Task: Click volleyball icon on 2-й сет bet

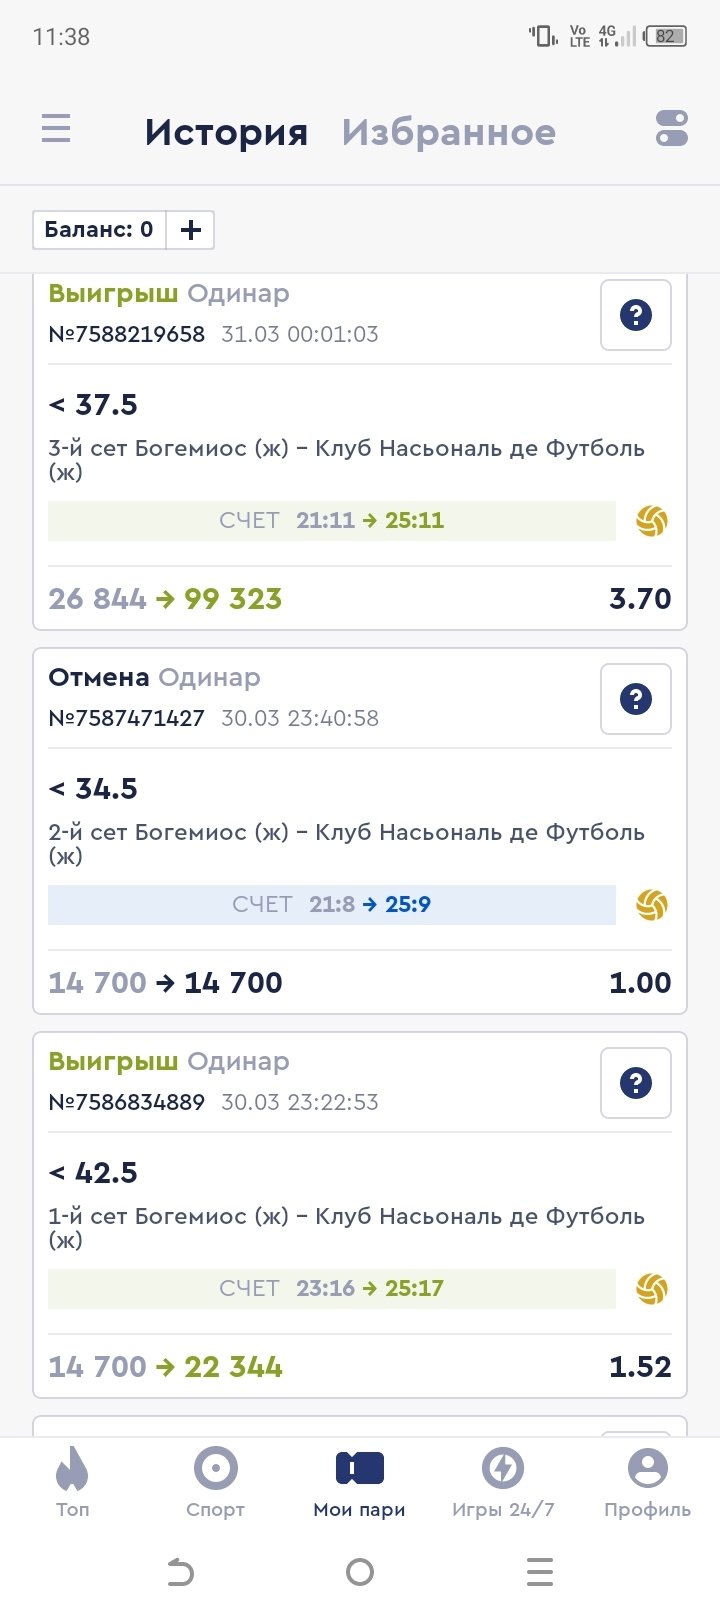Action: 652,905
